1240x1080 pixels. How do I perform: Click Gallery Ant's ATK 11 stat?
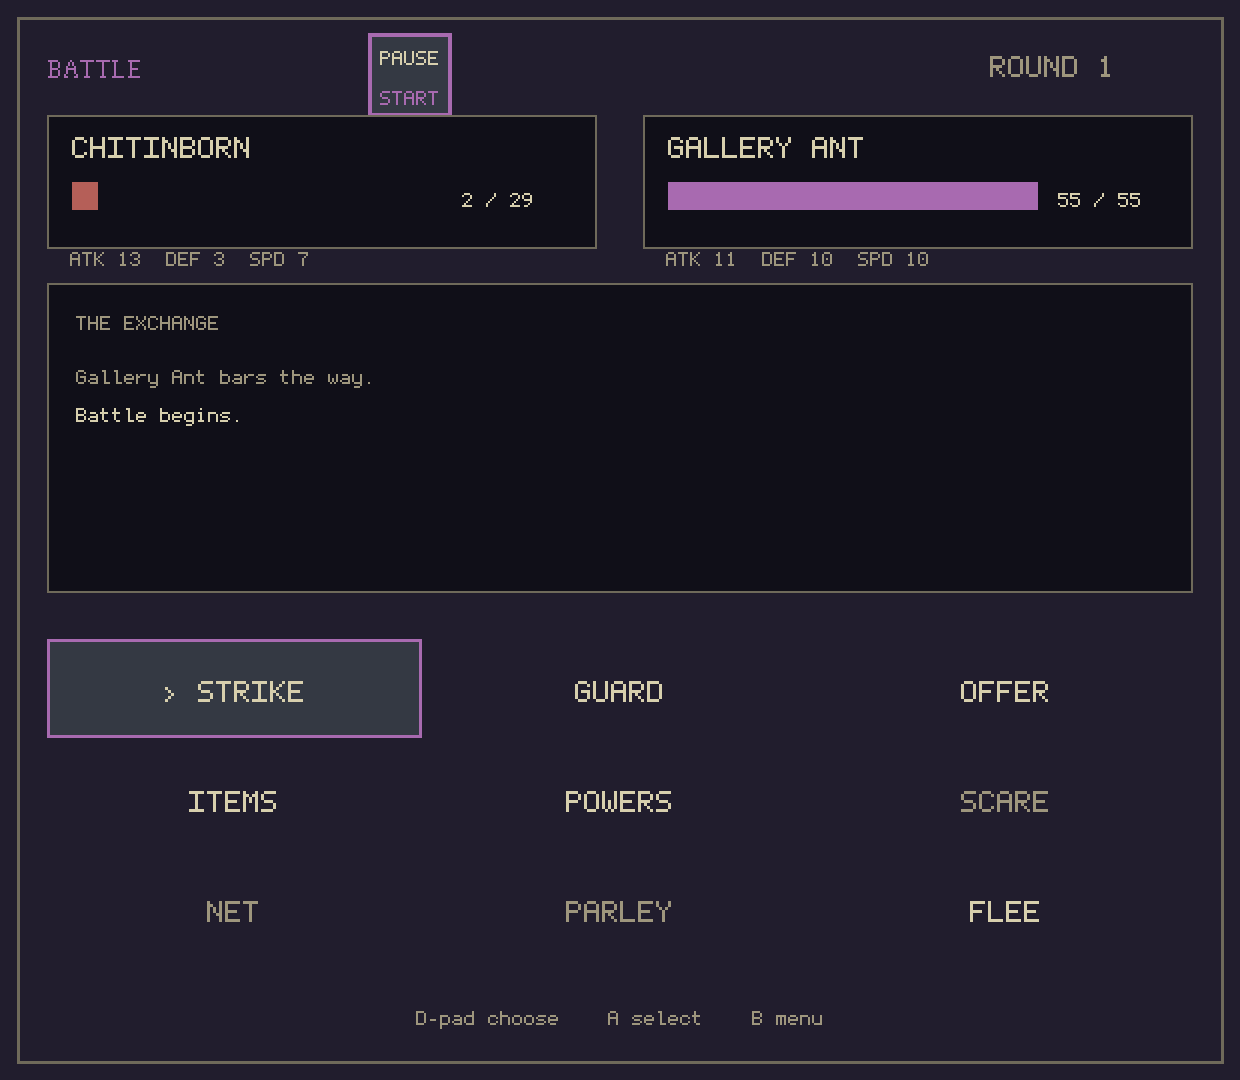(x=701, y=259)
